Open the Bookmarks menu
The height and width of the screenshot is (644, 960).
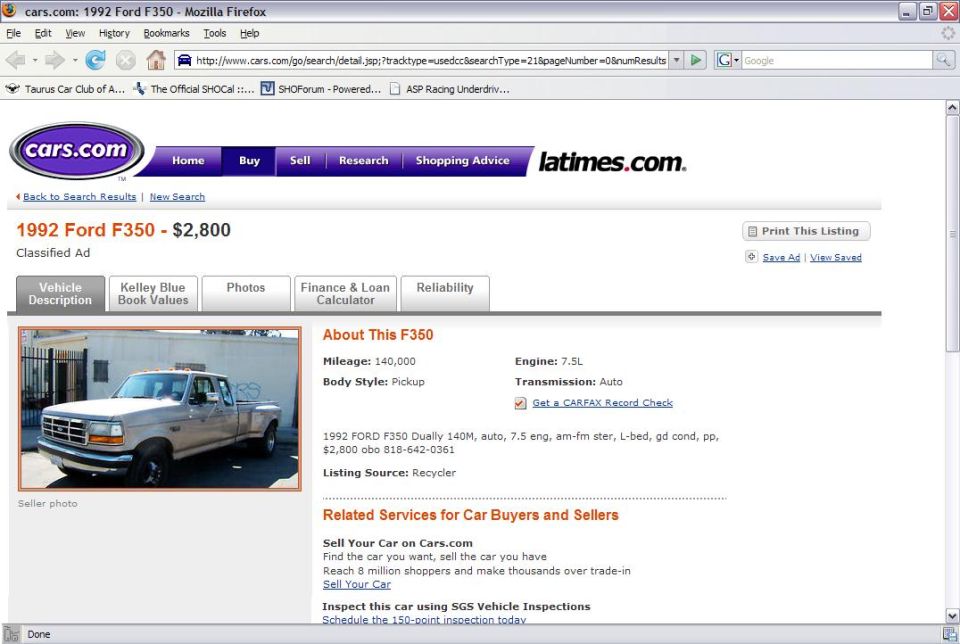coord(167,33)
